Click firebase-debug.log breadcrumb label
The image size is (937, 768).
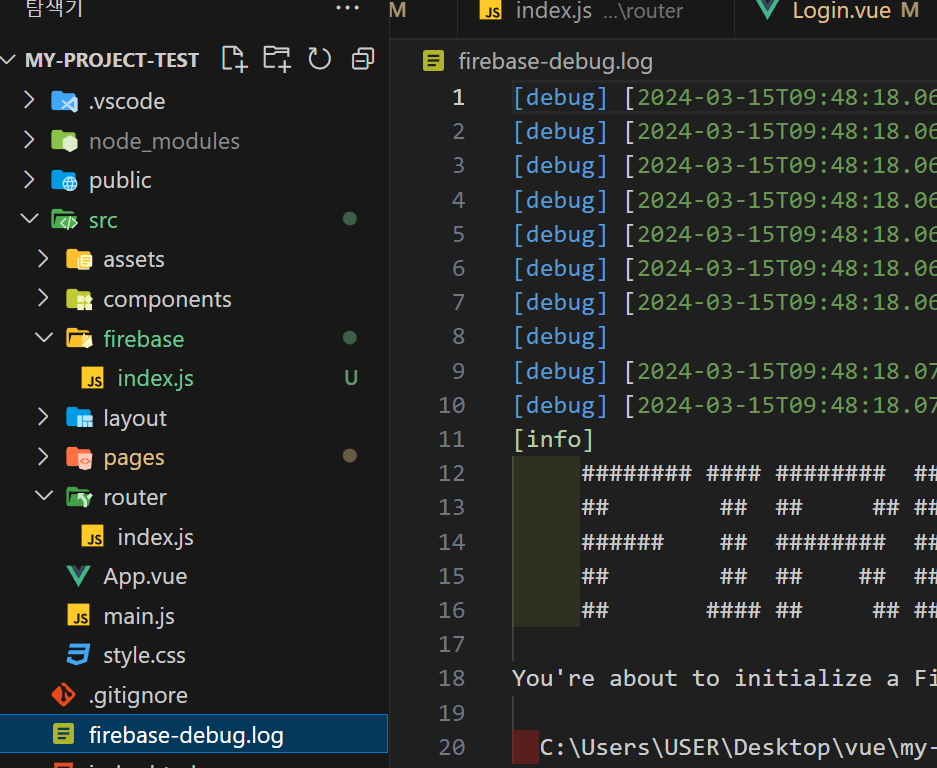tap(555, 62)
